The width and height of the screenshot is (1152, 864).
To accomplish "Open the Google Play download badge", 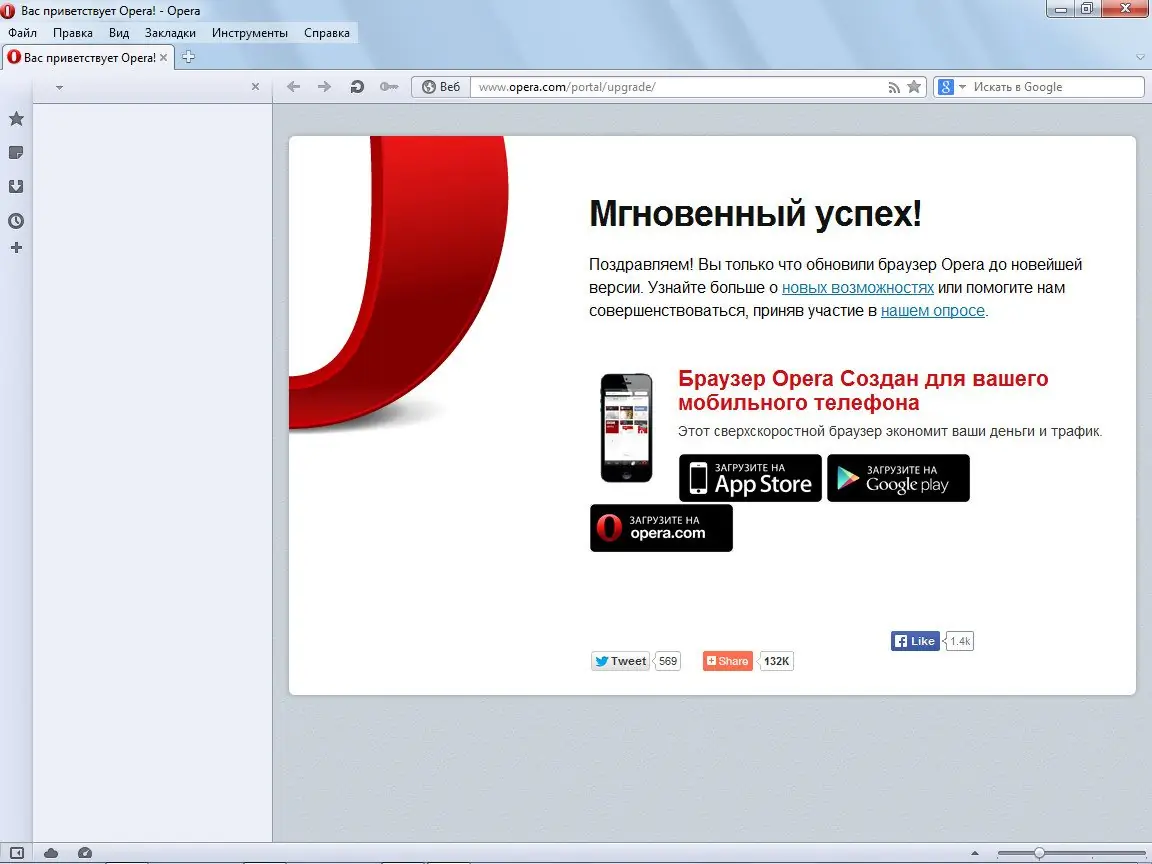I will (x=899, y=478).
